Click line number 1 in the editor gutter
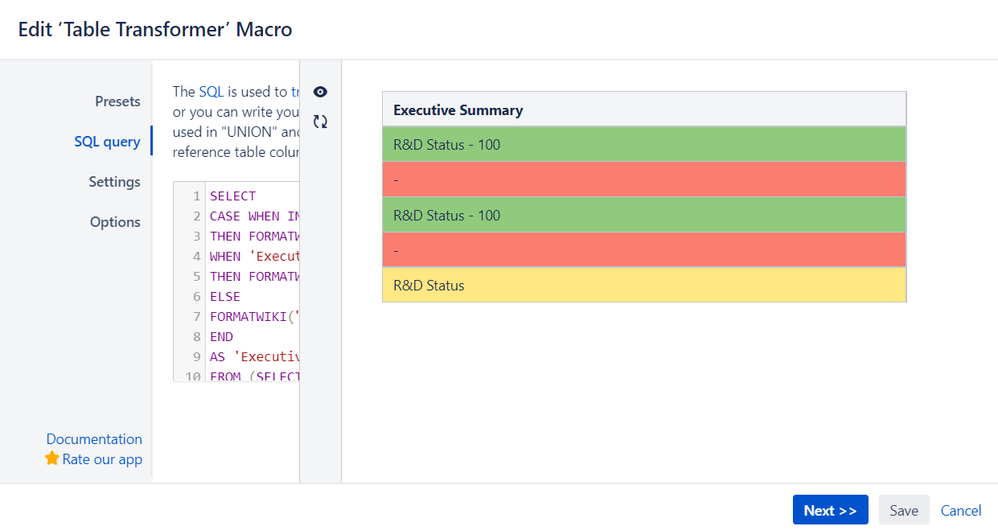The width and height of the screenshot is (998, 531). 197,196
